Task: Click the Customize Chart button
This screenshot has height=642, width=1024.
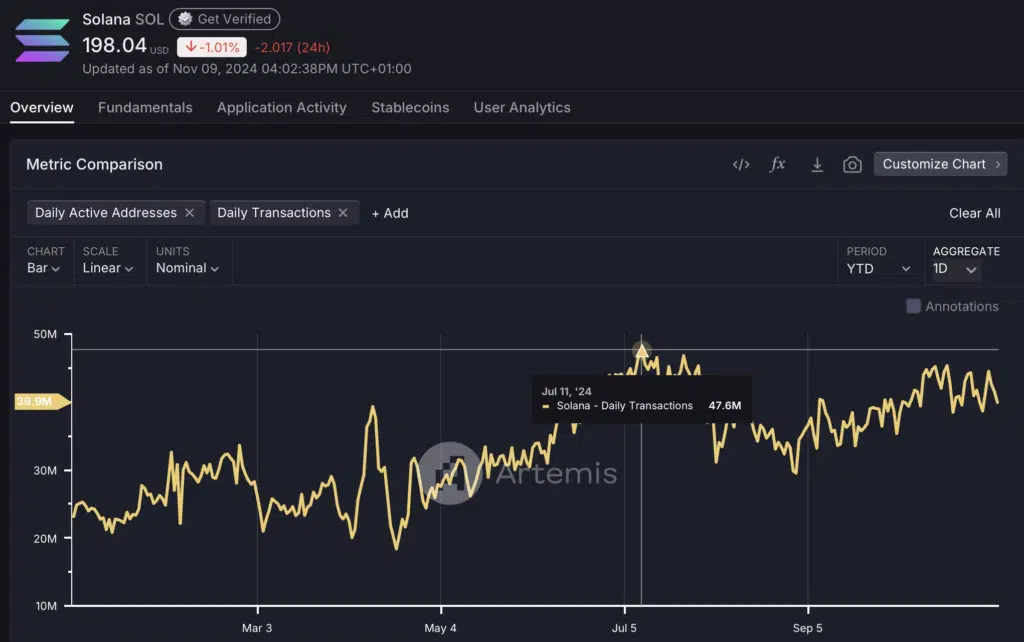Action: tap(940, 164)
